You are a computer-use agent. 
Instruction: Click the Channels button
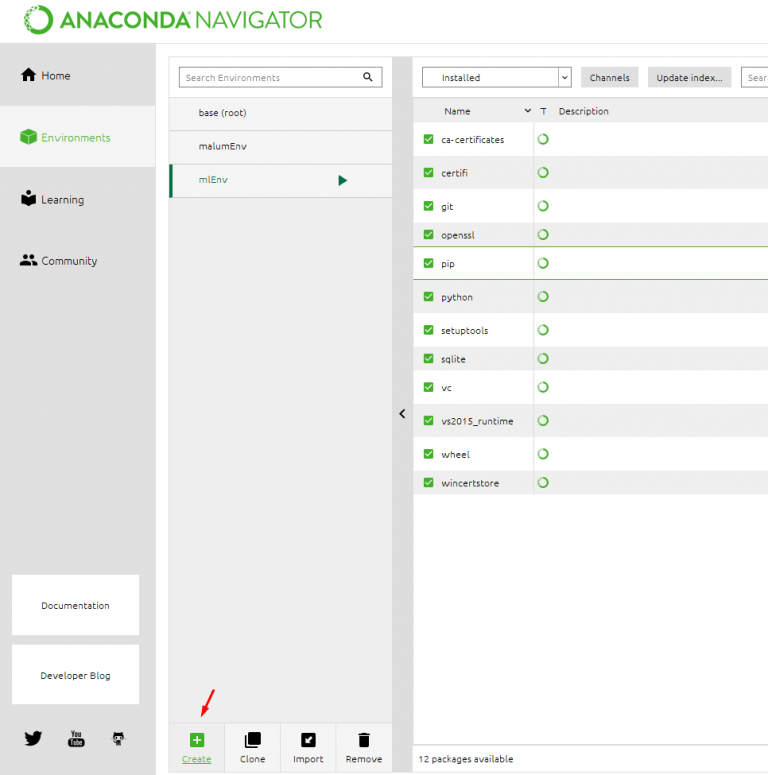pyautogui.click(x=609, y=78)
